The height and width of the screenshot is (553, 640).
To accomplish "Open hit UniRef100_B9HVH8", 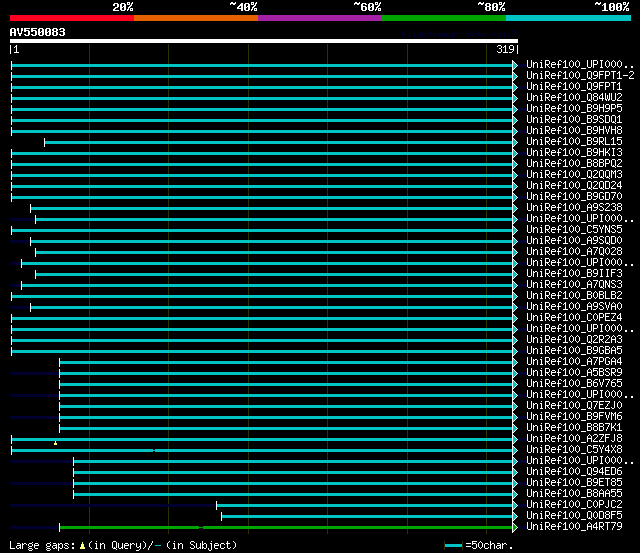I will (x=574, y=131).
